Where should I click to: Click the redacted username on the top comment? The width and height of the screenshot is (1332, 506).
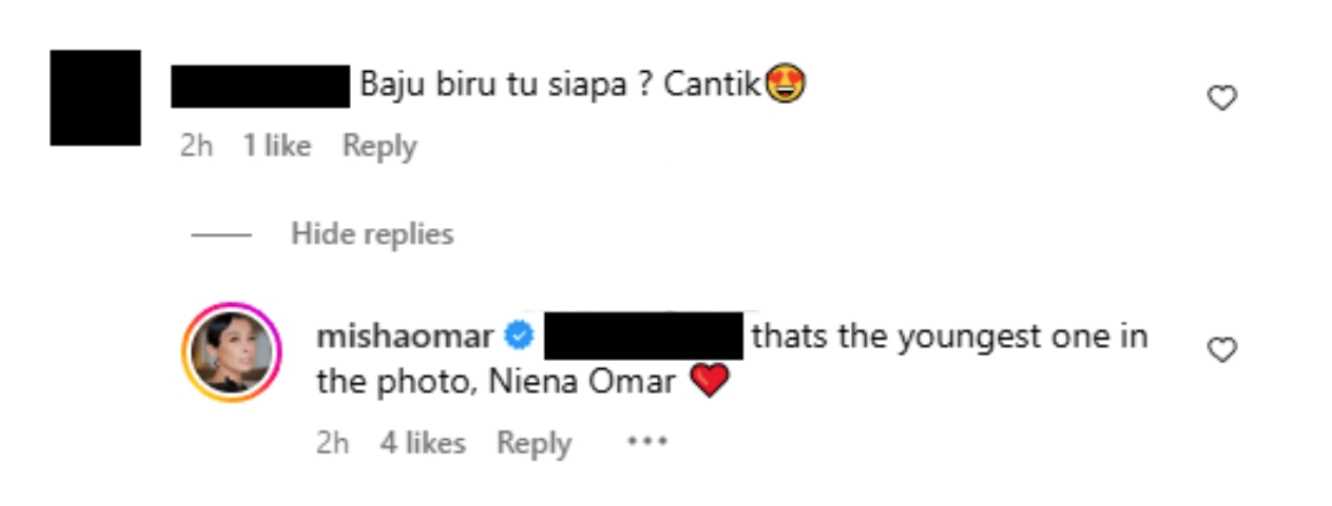point(260,86)
